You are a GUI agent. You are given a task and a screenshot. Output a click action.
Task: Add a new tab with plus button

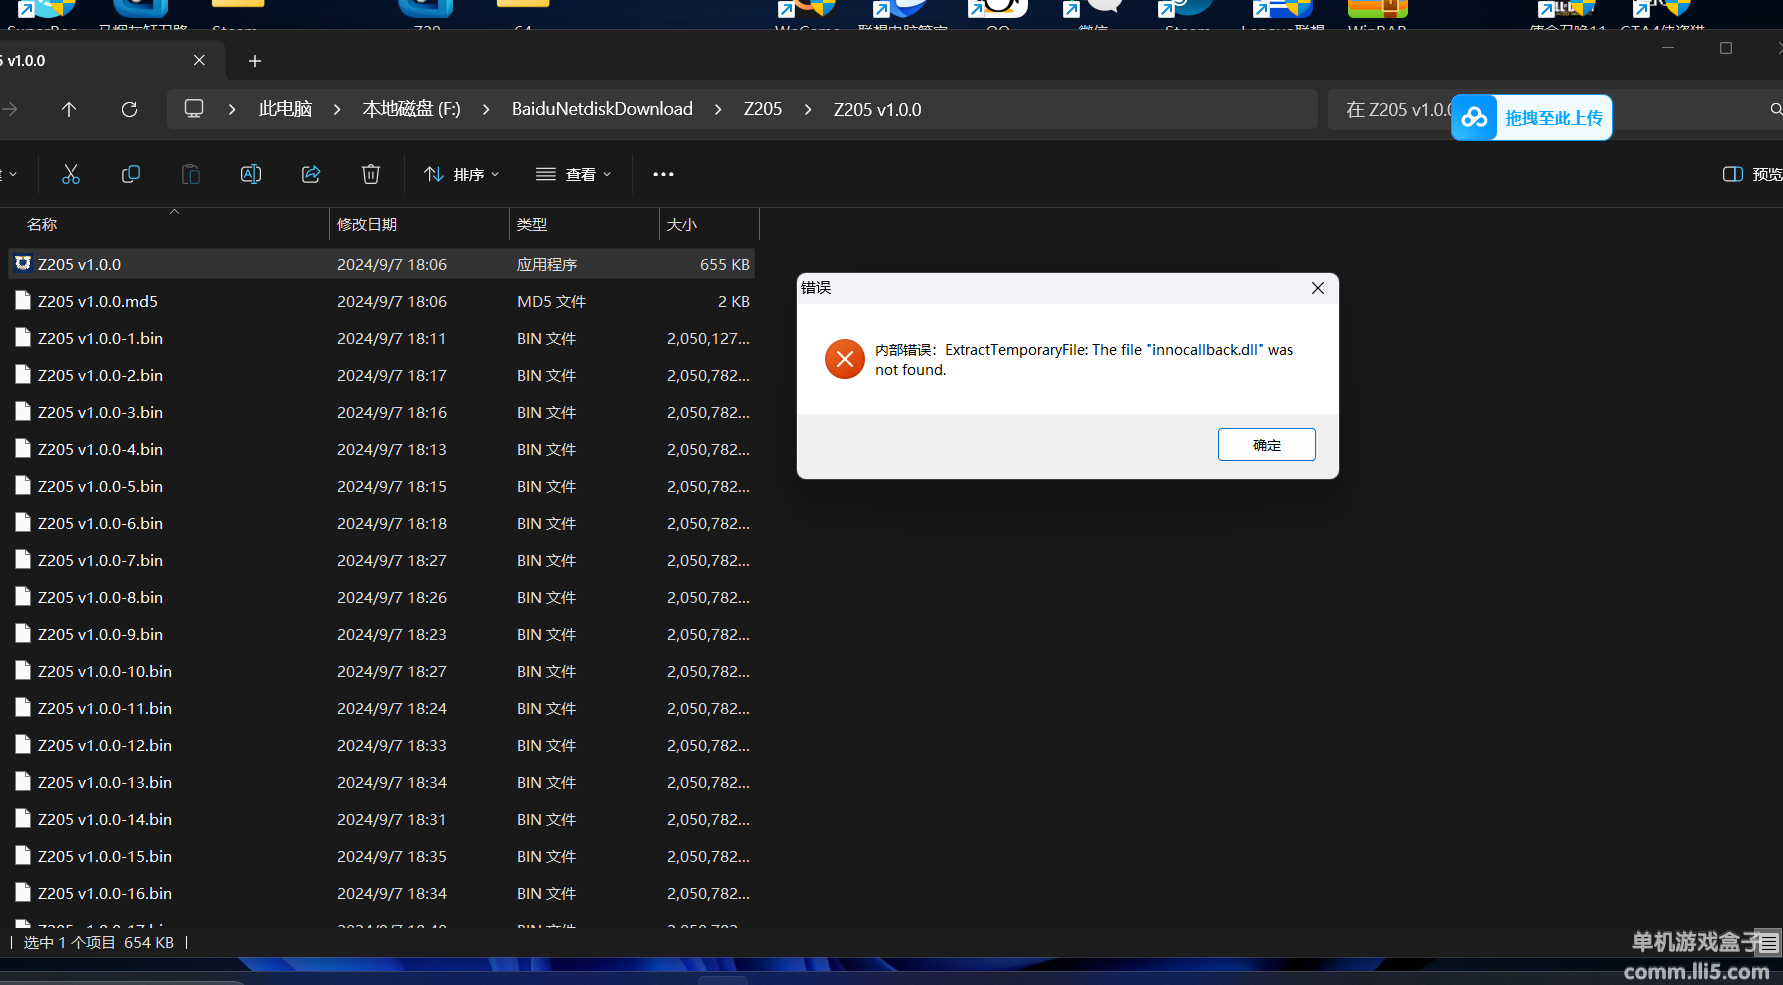coord(255,61)
